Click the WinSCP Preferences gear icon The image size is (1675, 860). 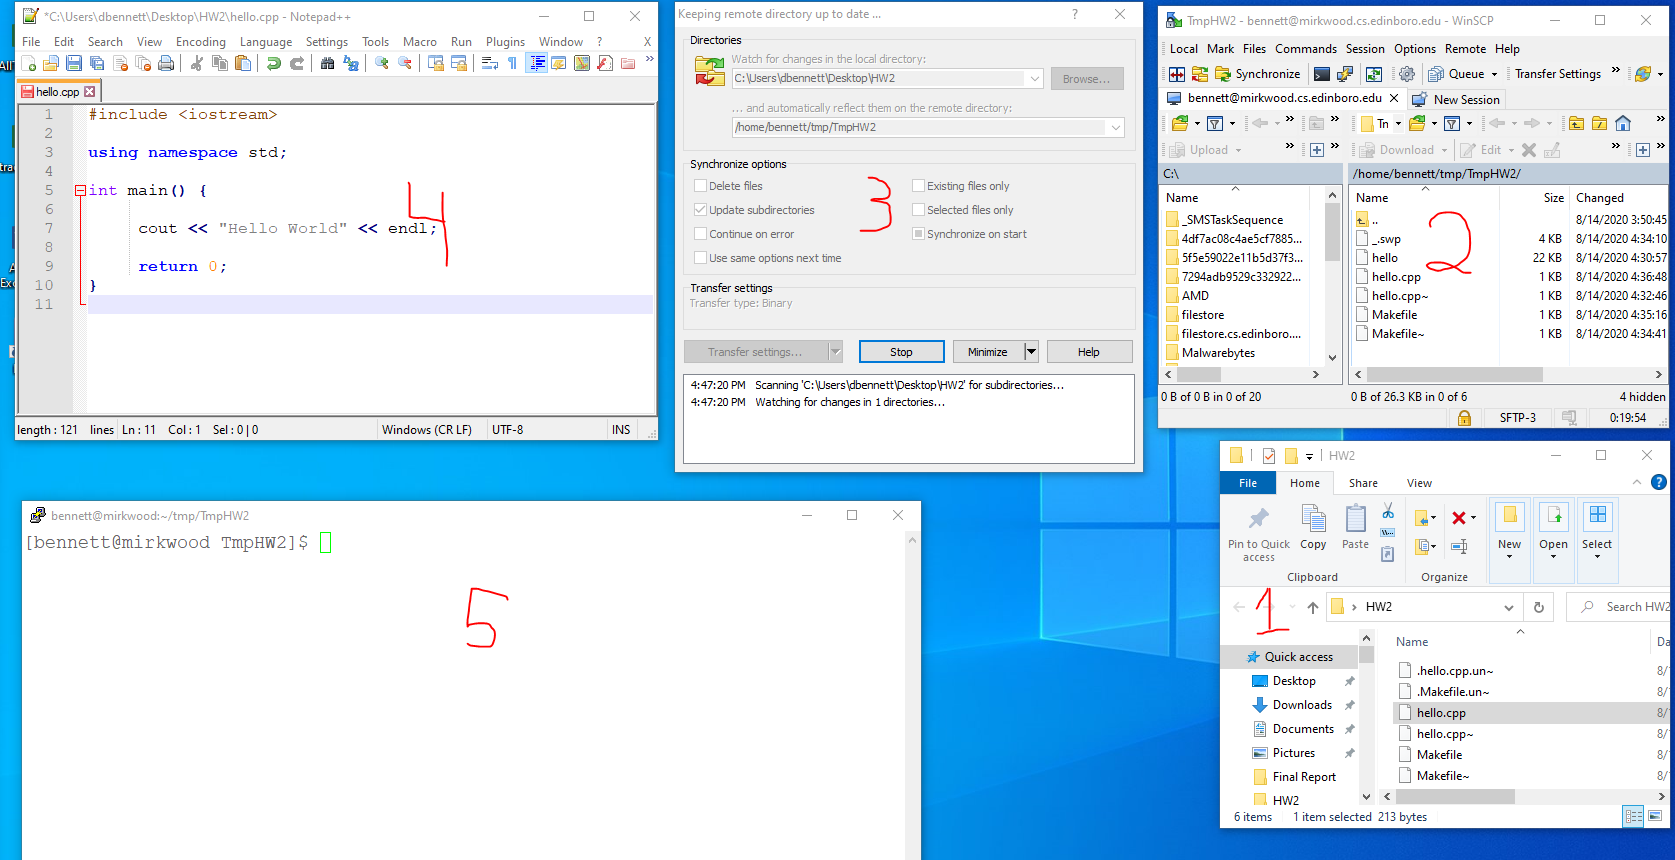pos(1407,74)
